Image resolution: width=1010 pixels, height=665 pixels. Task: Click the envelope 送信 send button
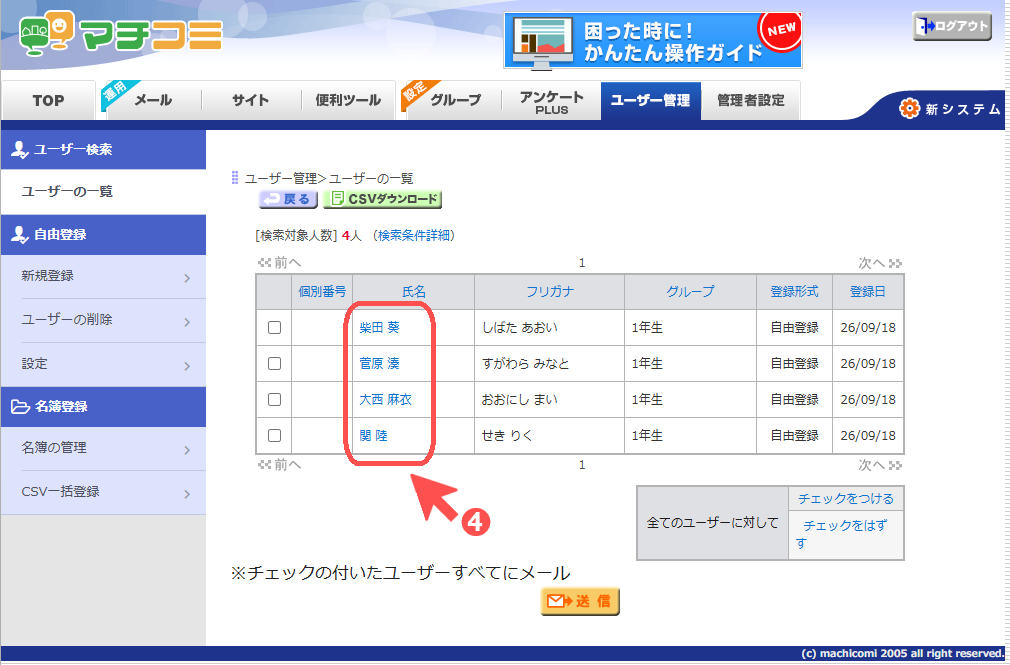click(x=580, y=601)
